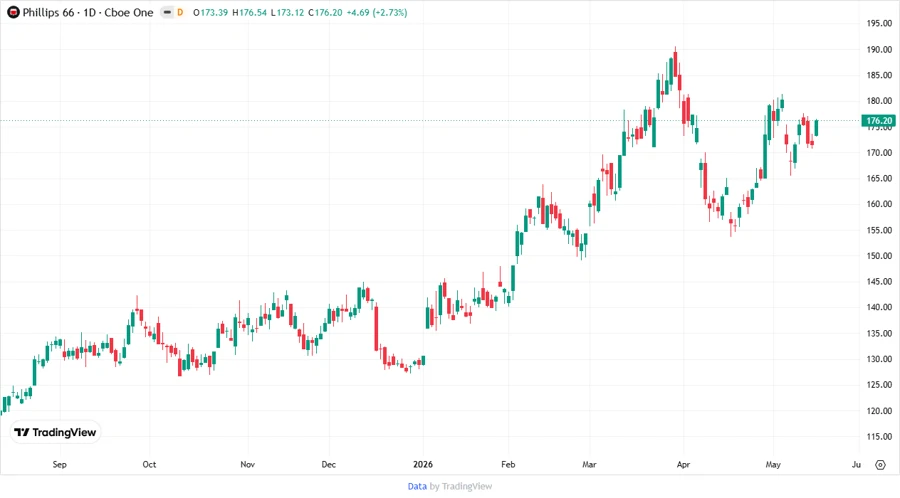This screenshot has width=900, height=498.
Task: Click the Feb time axis label
Action: 508,464
